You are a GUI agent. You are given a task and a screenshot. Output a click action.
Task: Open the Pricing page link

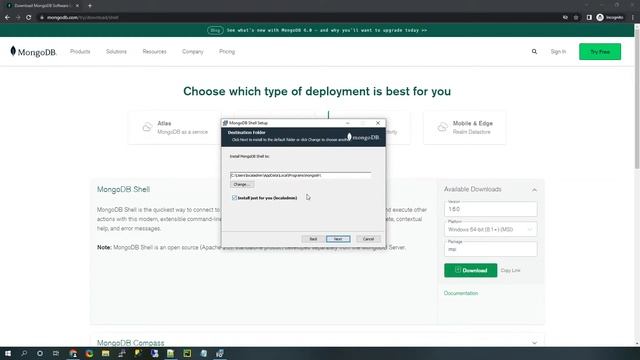click(227, 52)
